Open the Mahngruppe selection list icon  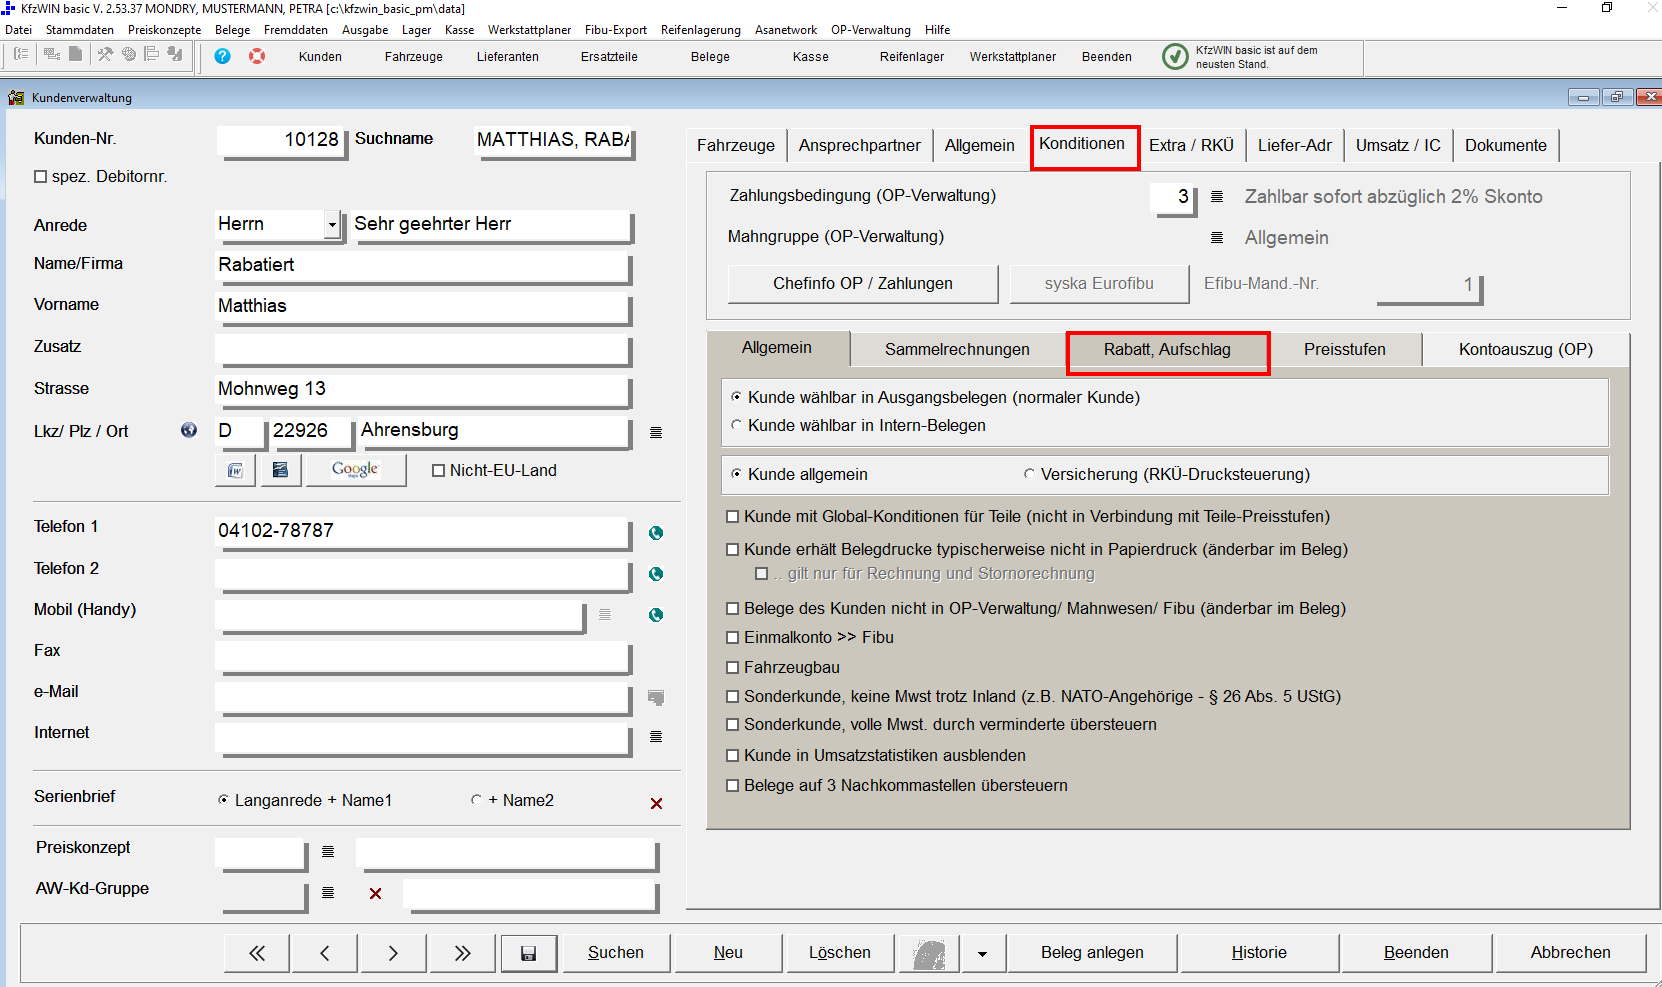point(1217,238)
